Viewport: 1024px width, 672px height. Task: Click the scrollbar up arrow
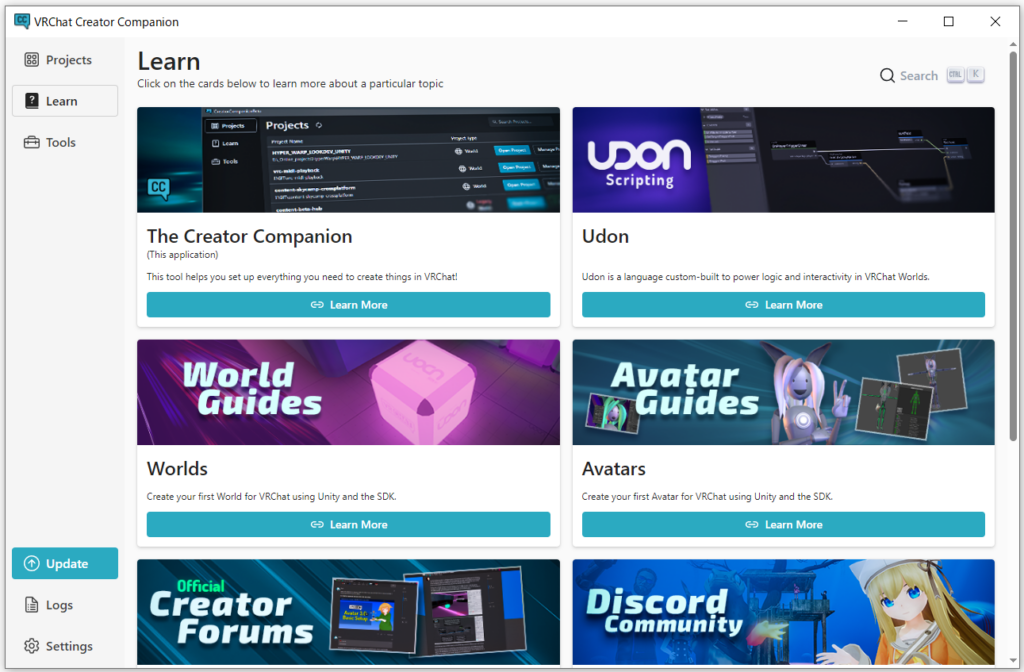1013,44
